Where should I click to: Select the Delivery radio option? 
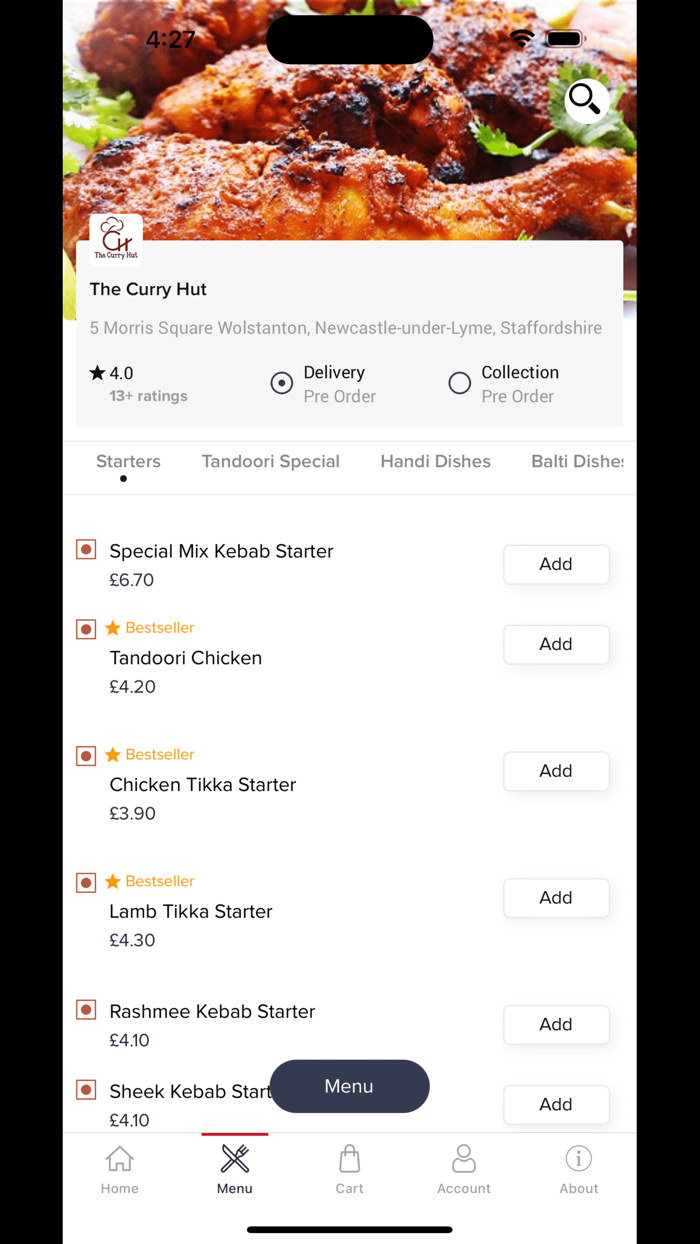[281, 383]
